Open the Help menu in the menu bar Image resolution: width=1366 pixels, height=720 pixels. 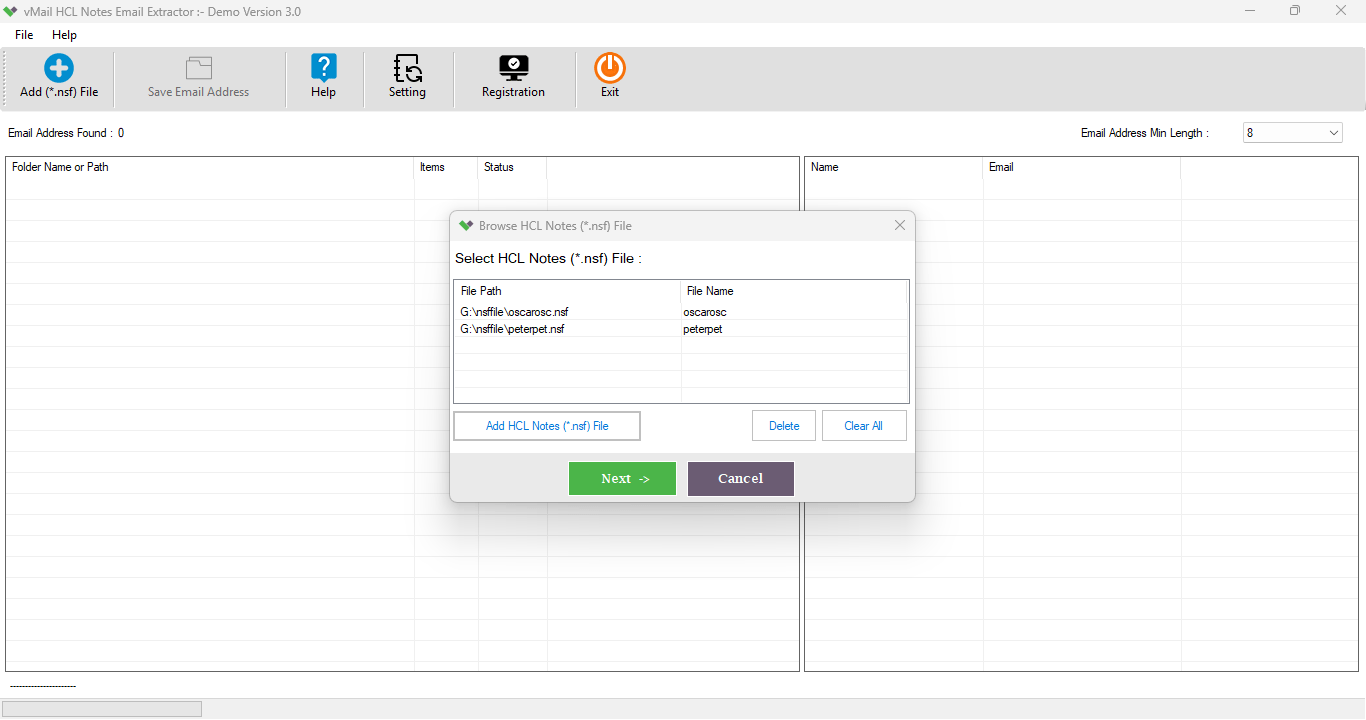(64, 35)
